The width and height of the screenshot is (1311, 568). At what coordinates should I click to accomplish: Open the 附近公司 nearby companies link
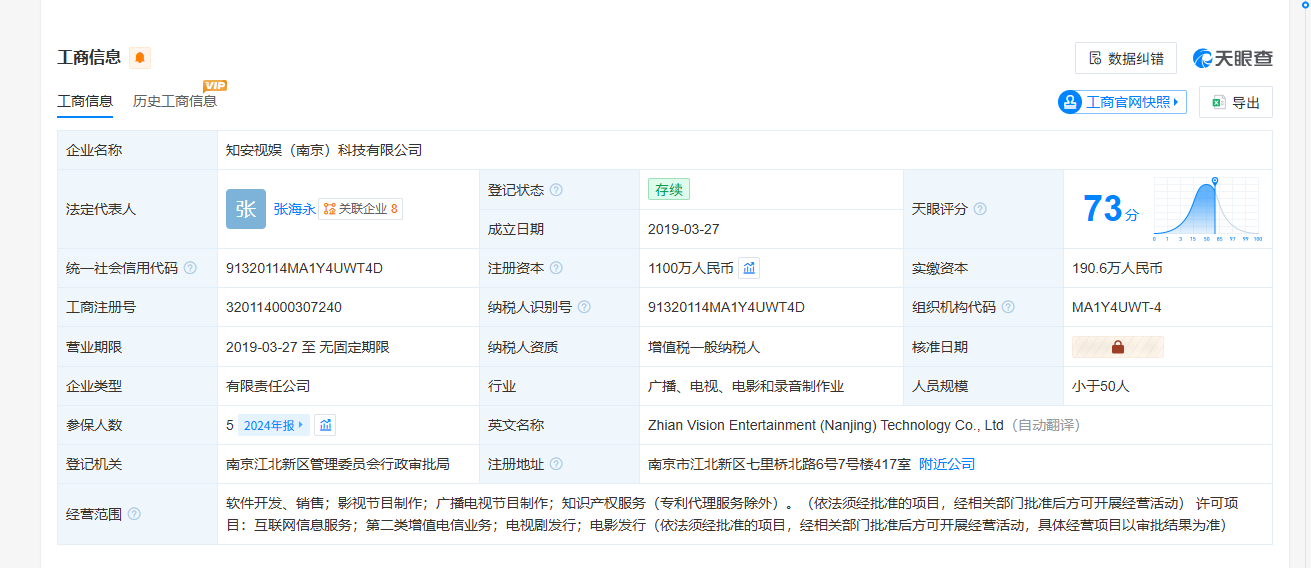(x=947, y=464)
